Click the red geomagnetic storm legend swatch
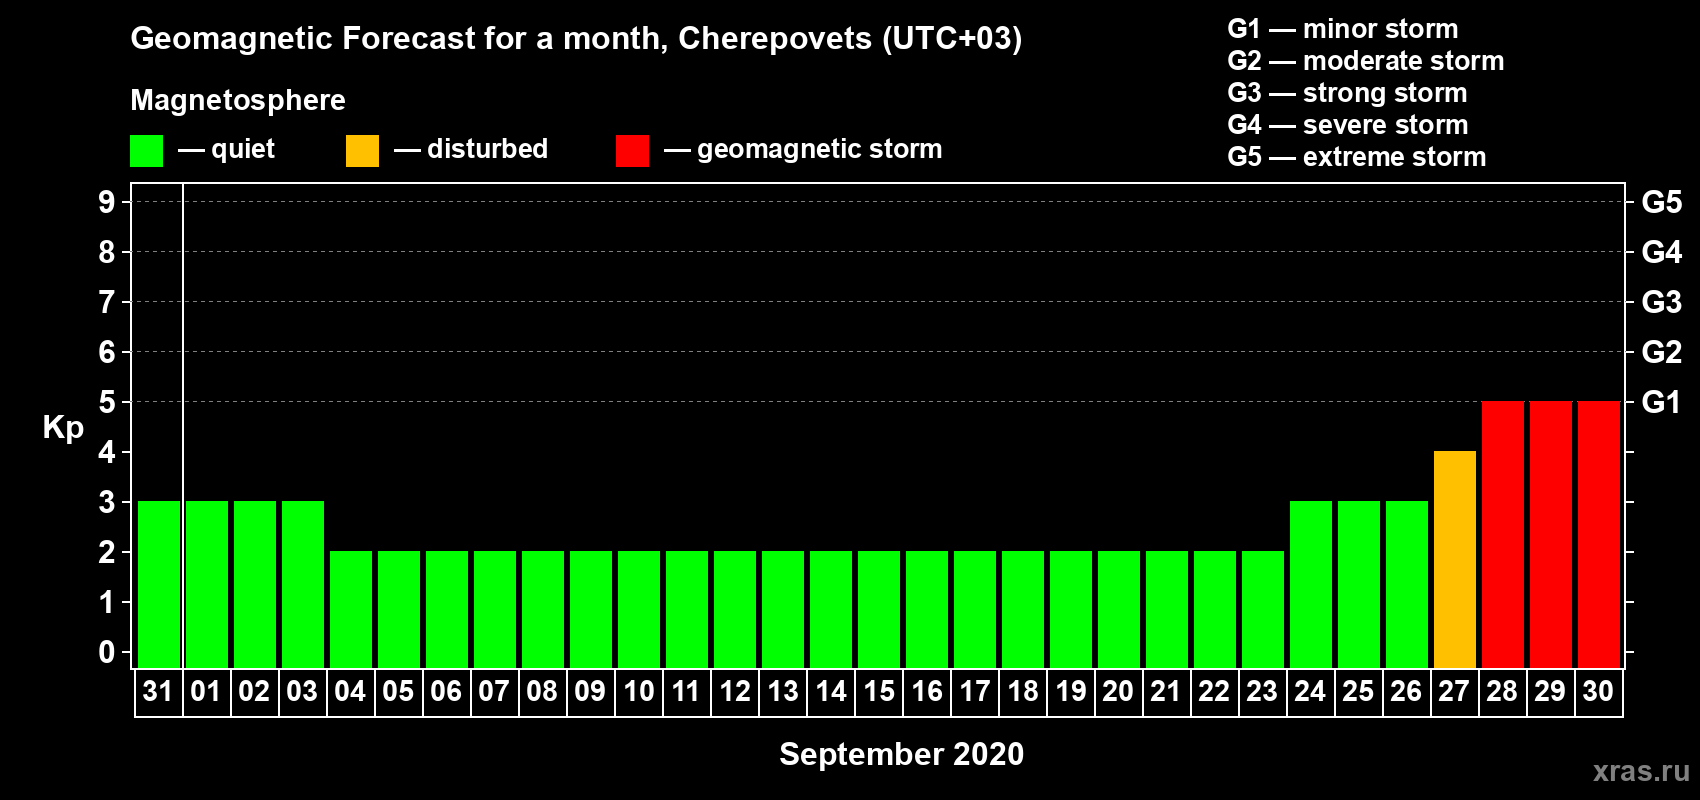Image resolution: width=1700 pixels, height=800 pixels. (x=632, y=151)
